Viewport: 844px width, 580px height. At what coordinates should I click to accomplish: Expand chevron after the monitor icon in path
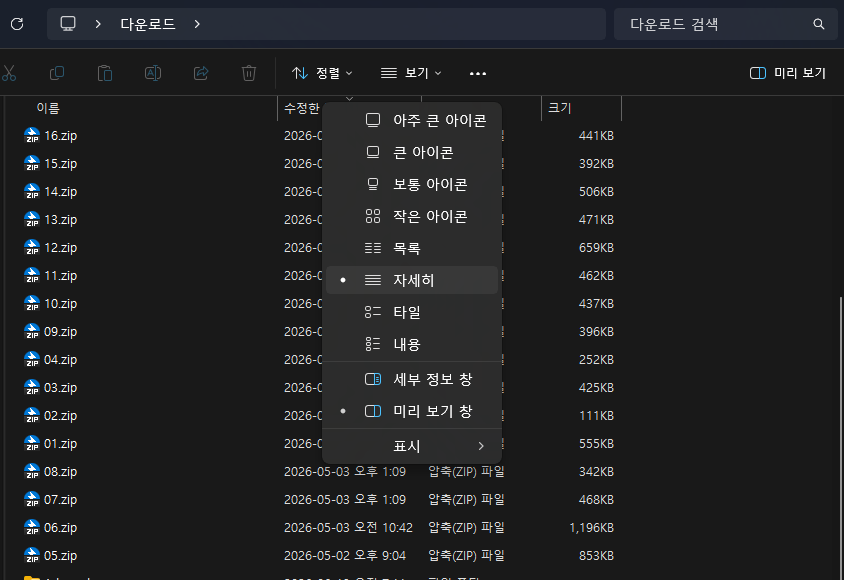(98, 24)
